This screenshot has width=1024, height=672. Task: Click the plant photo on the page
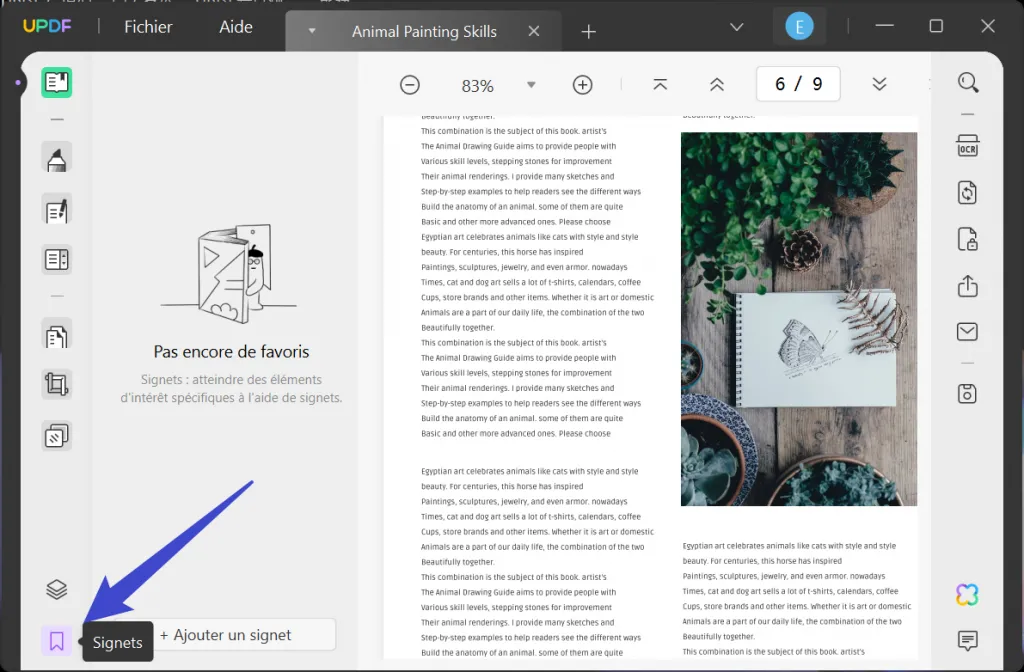pos(799,319)
